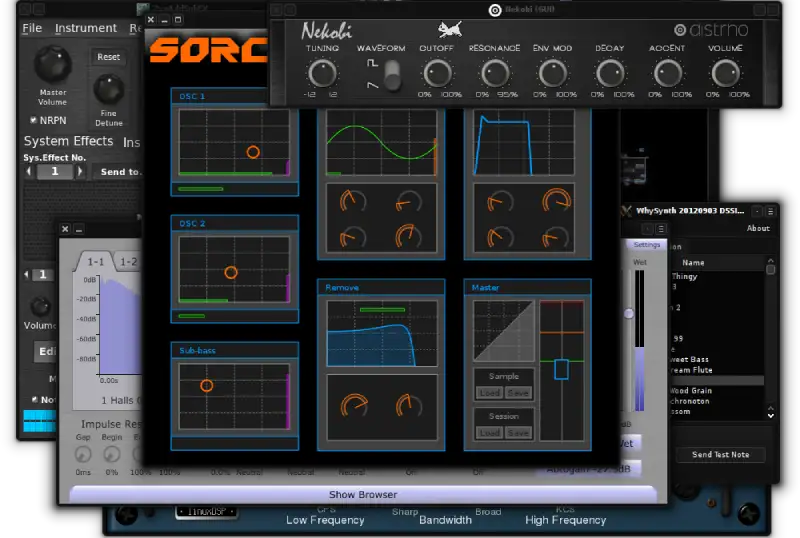
Task: Click the Edit button in ZynAddSubFX
Action: (x=47, y=352)
